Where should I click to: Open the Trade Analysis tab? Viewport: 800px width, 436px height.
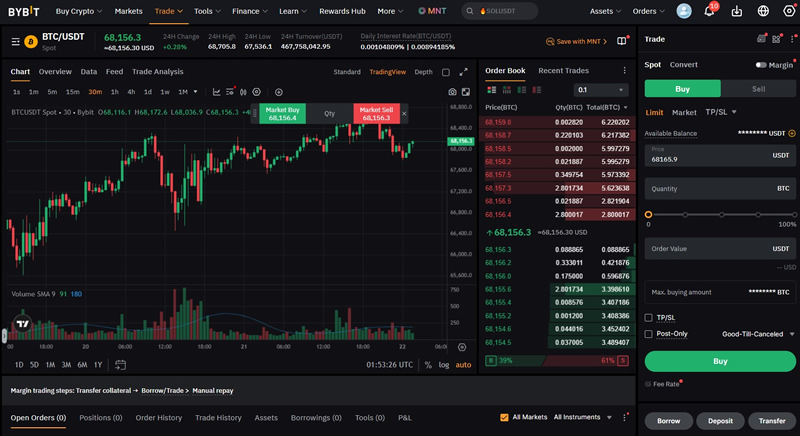158,71
